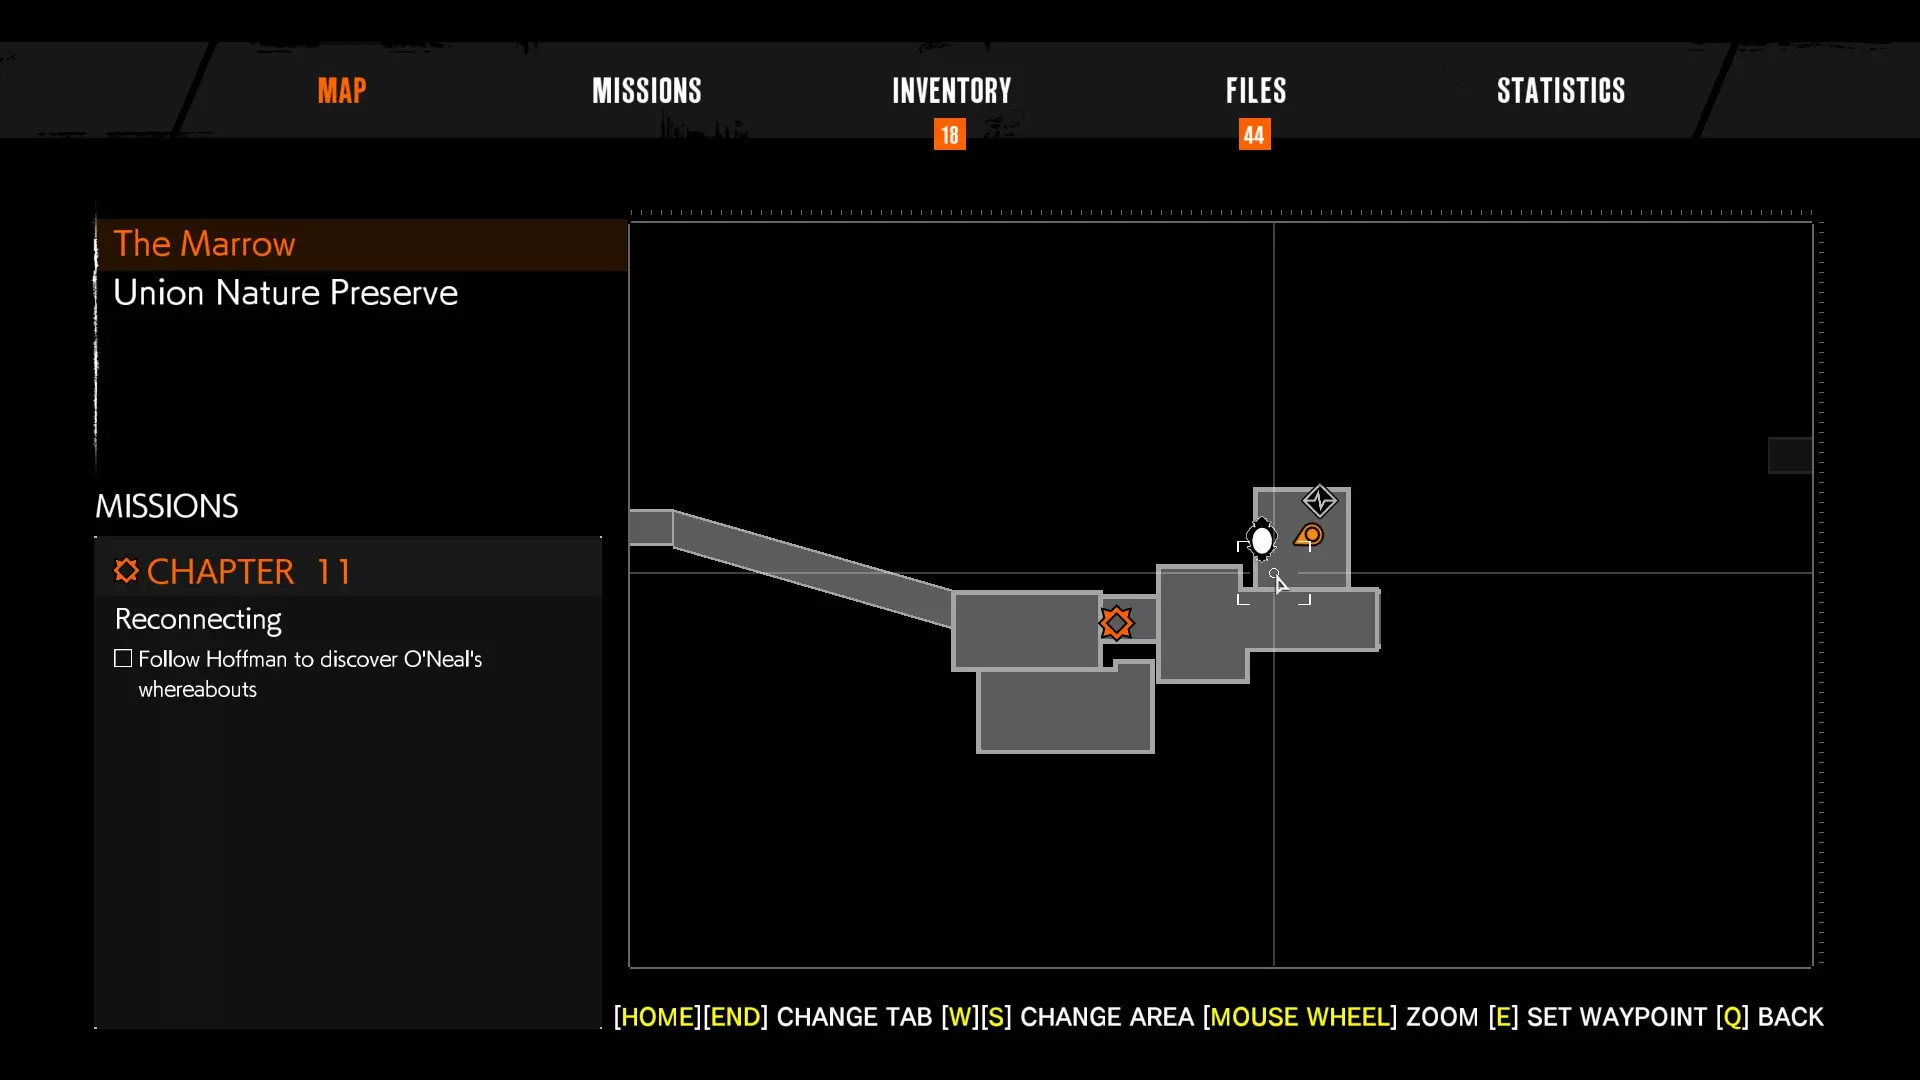The height and width of the screenshot is (1080, 1920).
Task: Click the Chapter 11 mission star icon
Action: [126, 571]
